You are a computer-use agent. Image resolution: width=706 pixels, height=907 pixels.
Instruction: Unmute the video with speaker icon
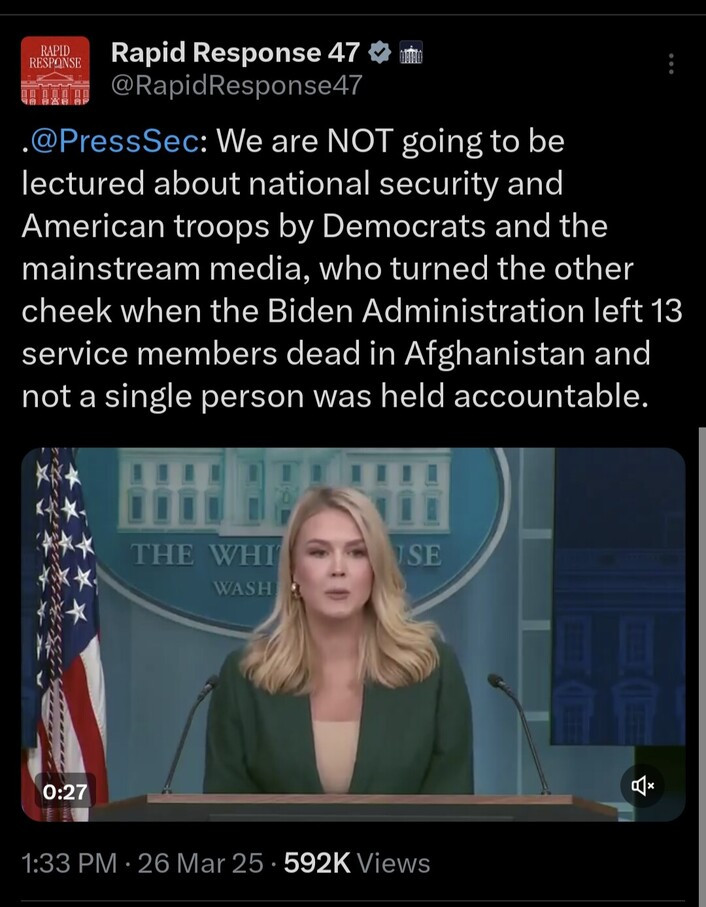click(643, 785)
